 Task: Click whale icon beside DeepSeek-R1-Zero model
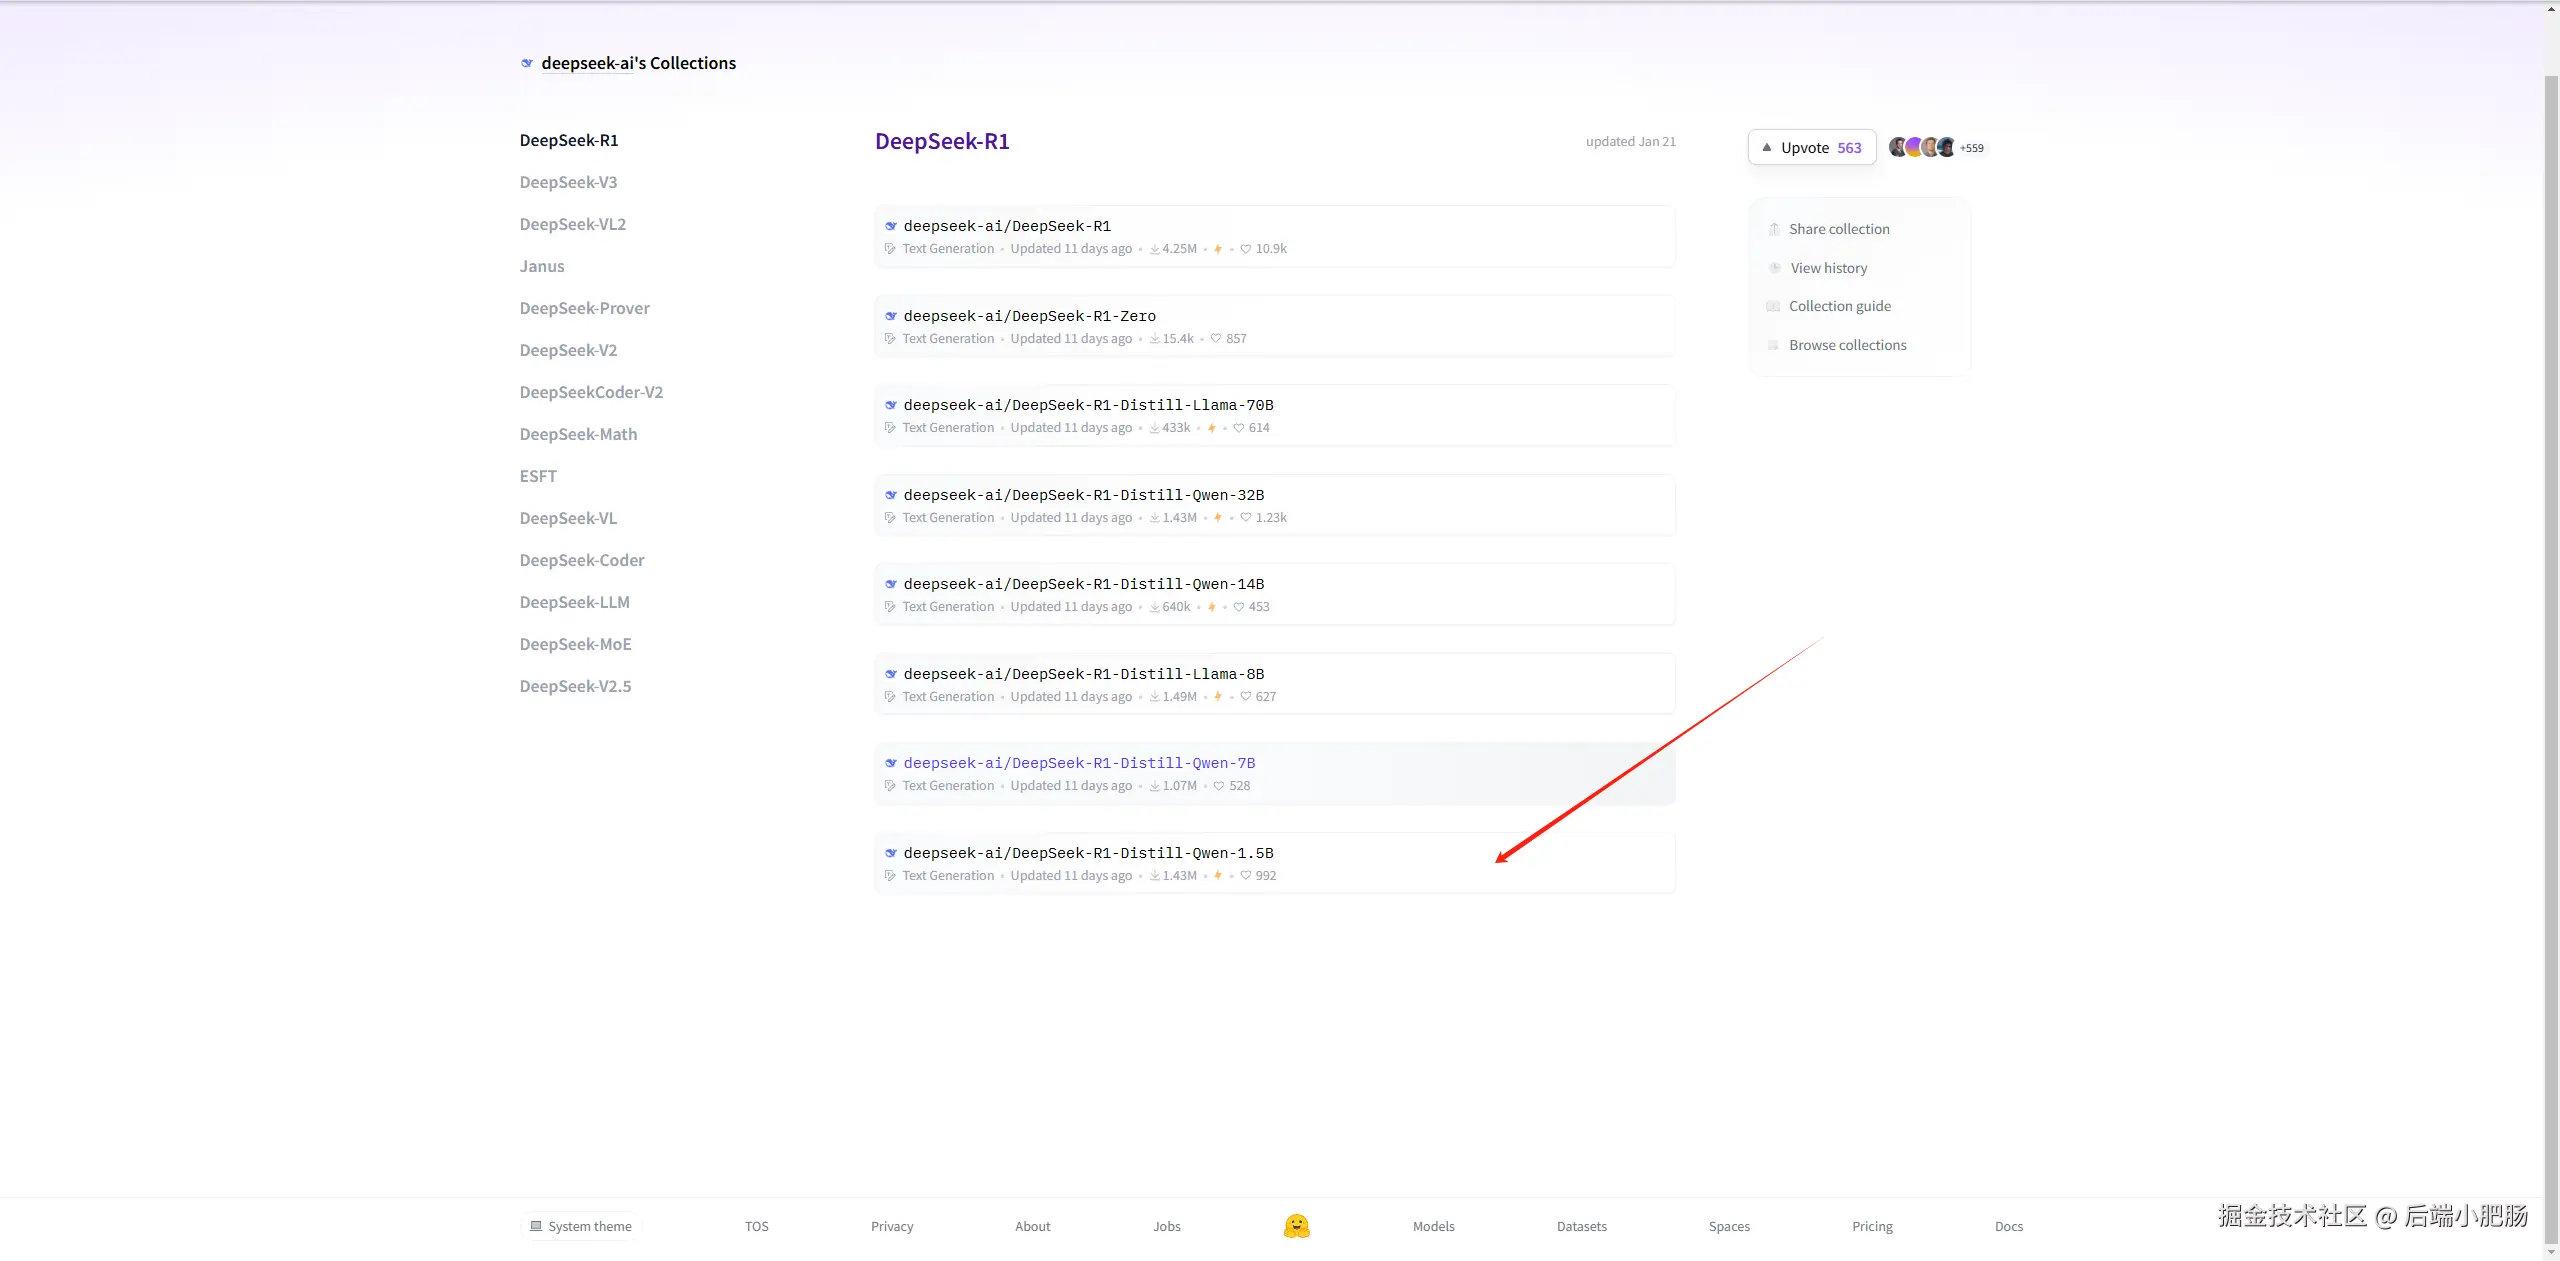coord(890,316)
